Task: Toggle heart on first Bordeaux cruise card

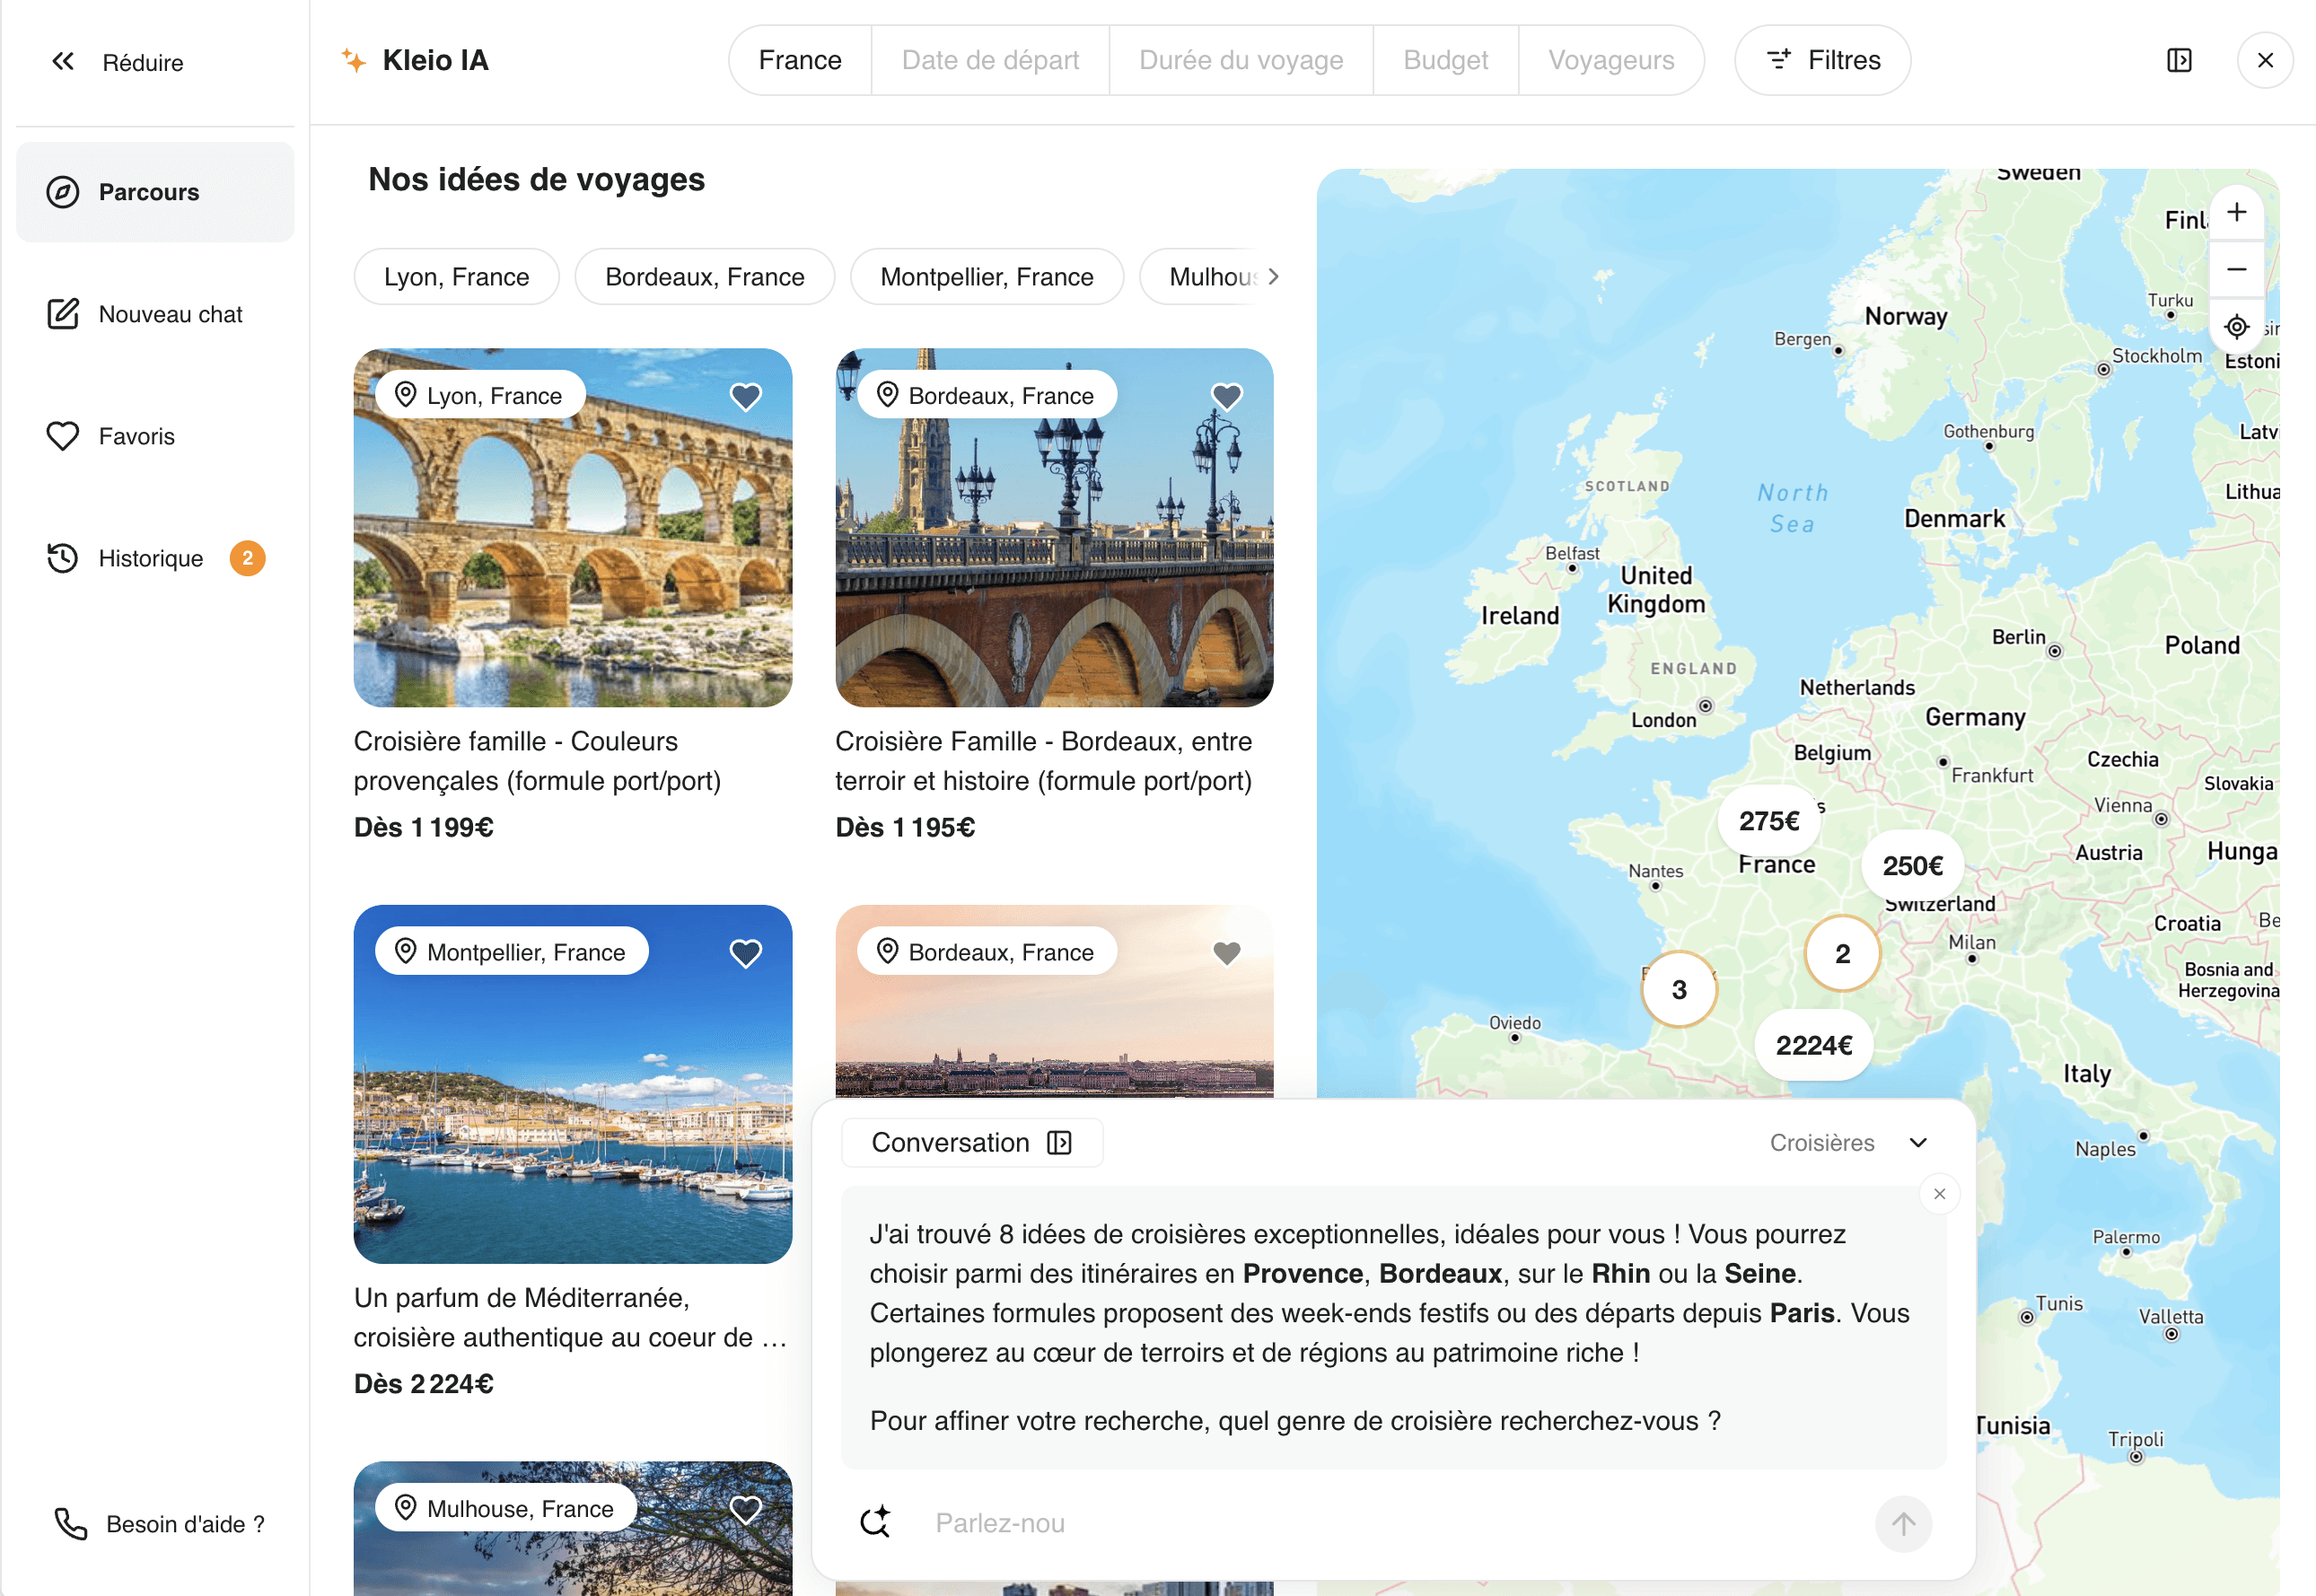Action: click(x=1226, y=397)
